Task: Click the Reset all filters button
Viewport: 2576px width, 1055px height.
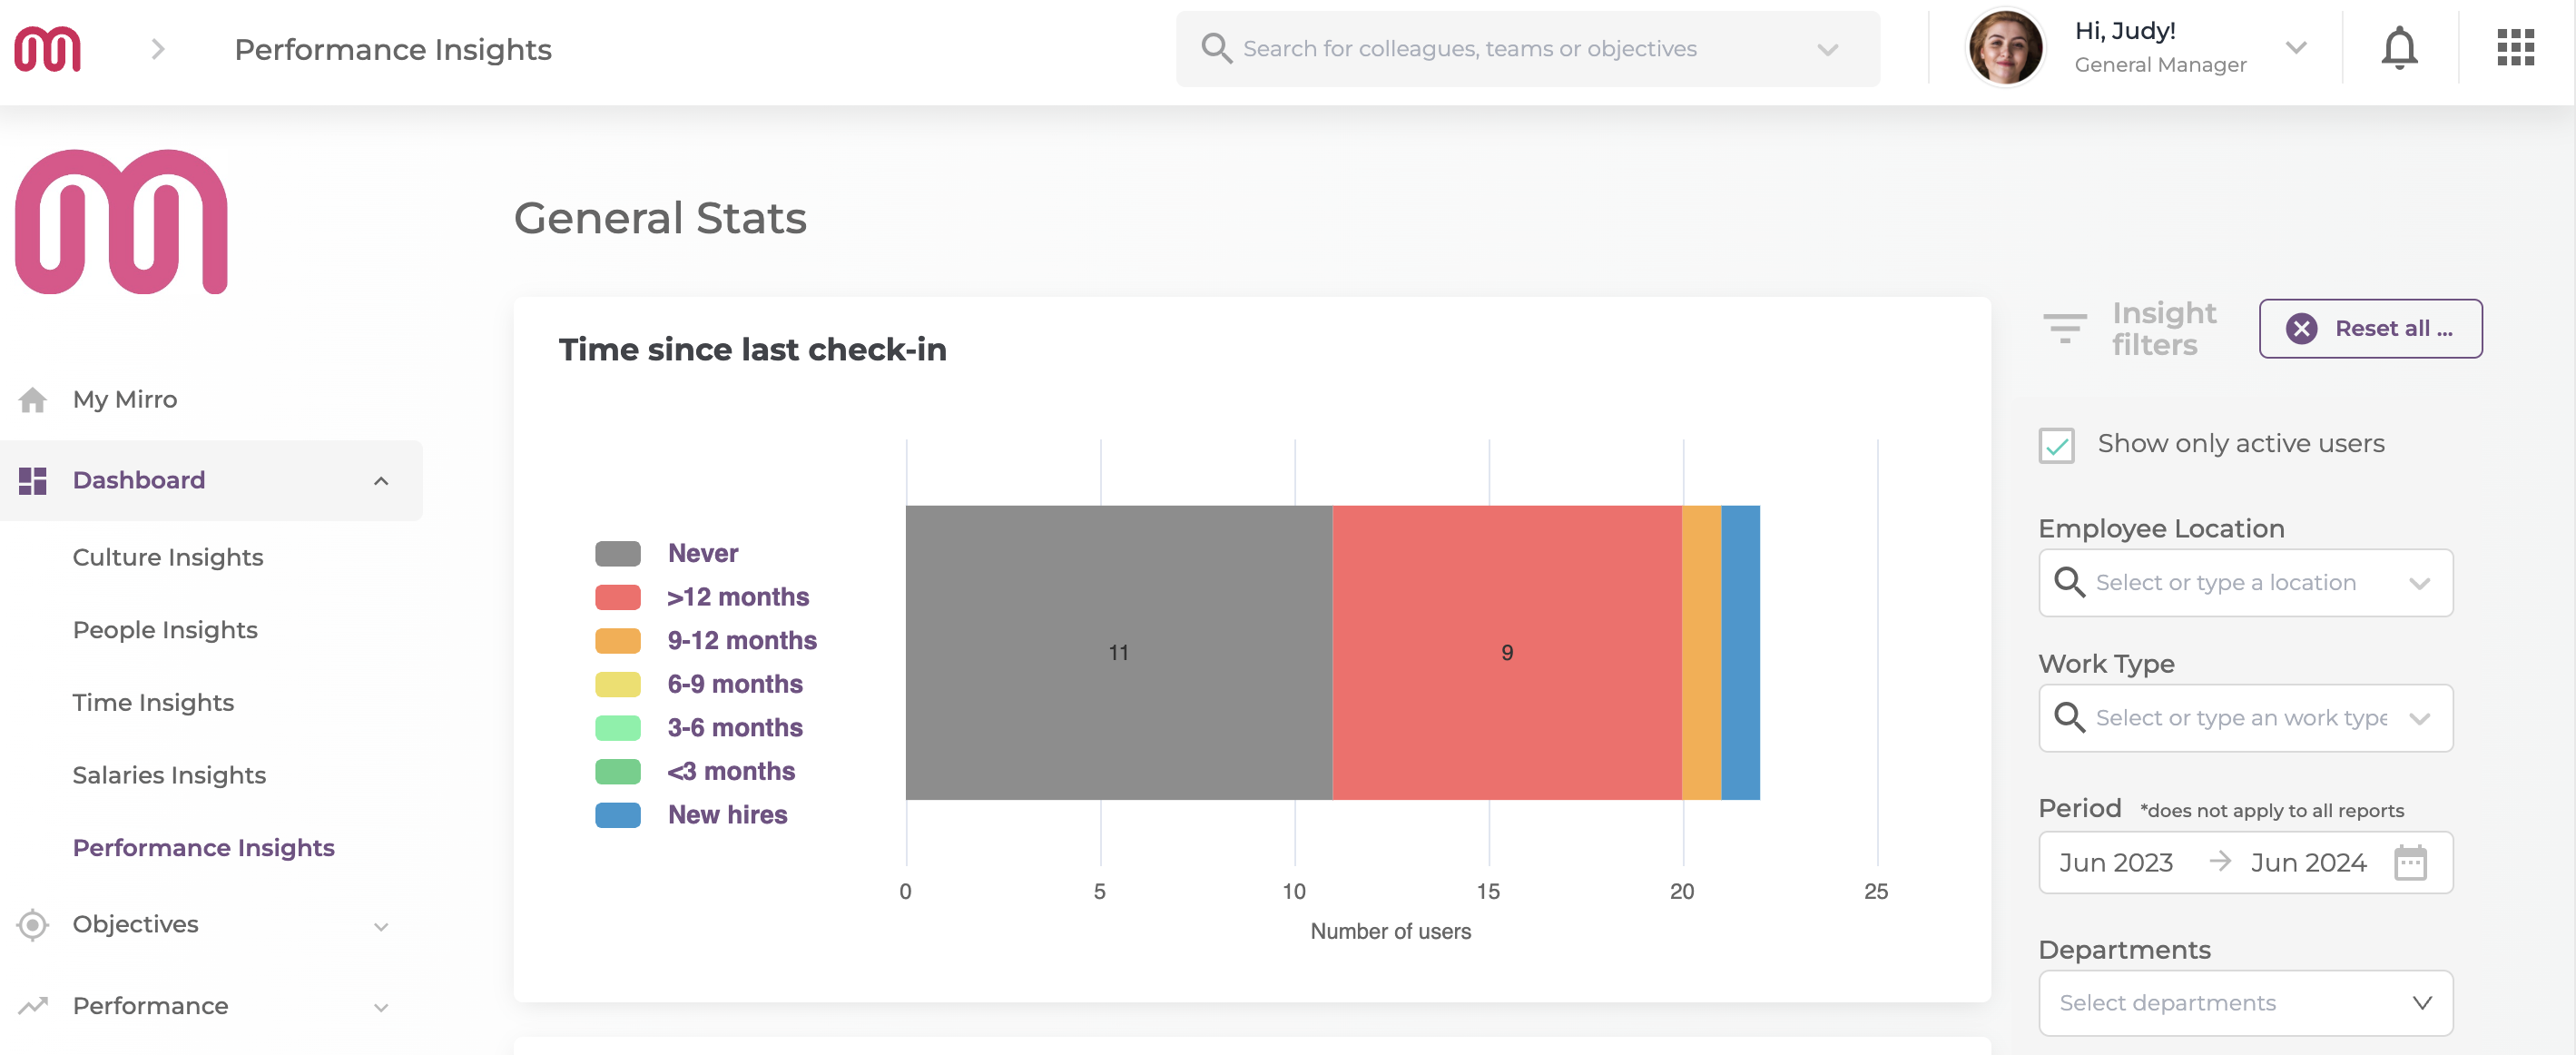Action: click(2370, 328)
